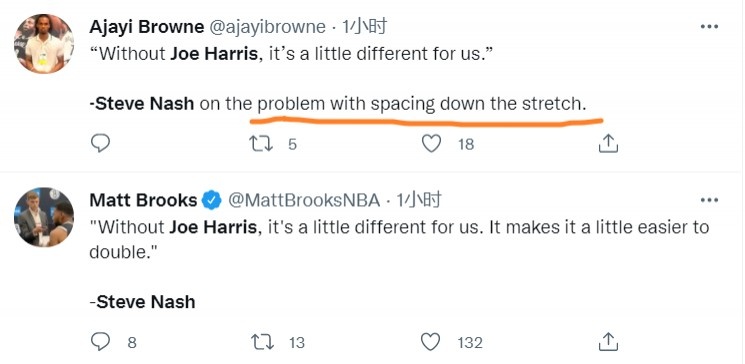Open Matt Brooks' profile picture
The height and width of the screenshot is (364, 745).
(x=44, y=217)
